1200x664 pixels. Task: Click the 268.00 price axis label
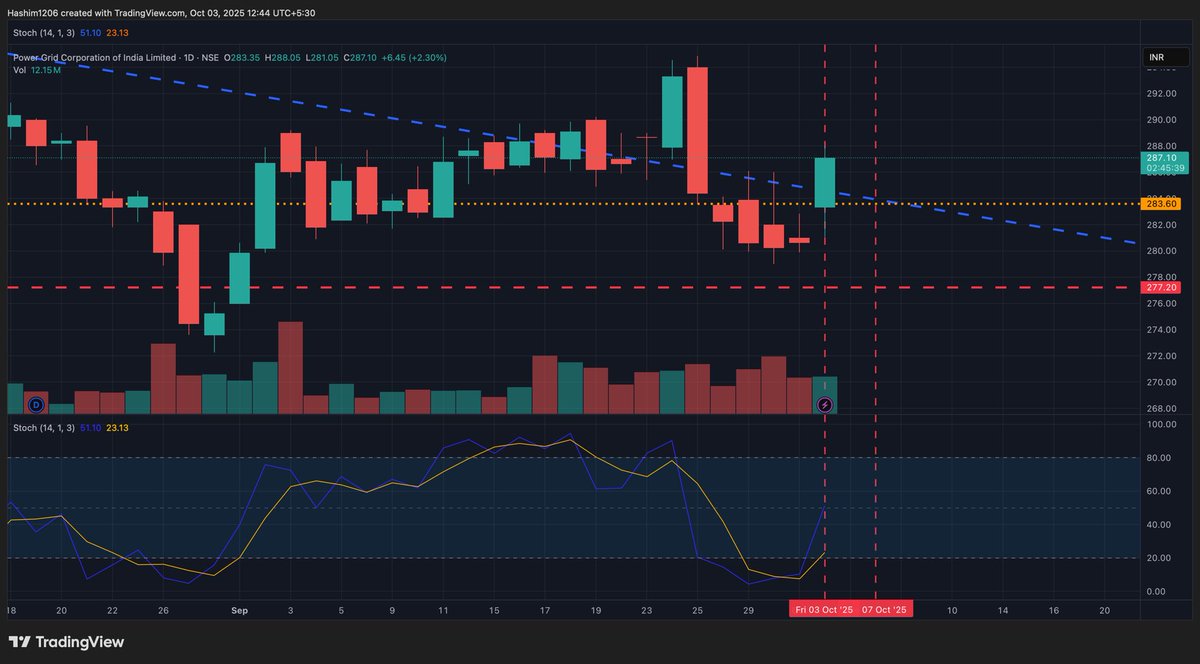coord(1161,408)
